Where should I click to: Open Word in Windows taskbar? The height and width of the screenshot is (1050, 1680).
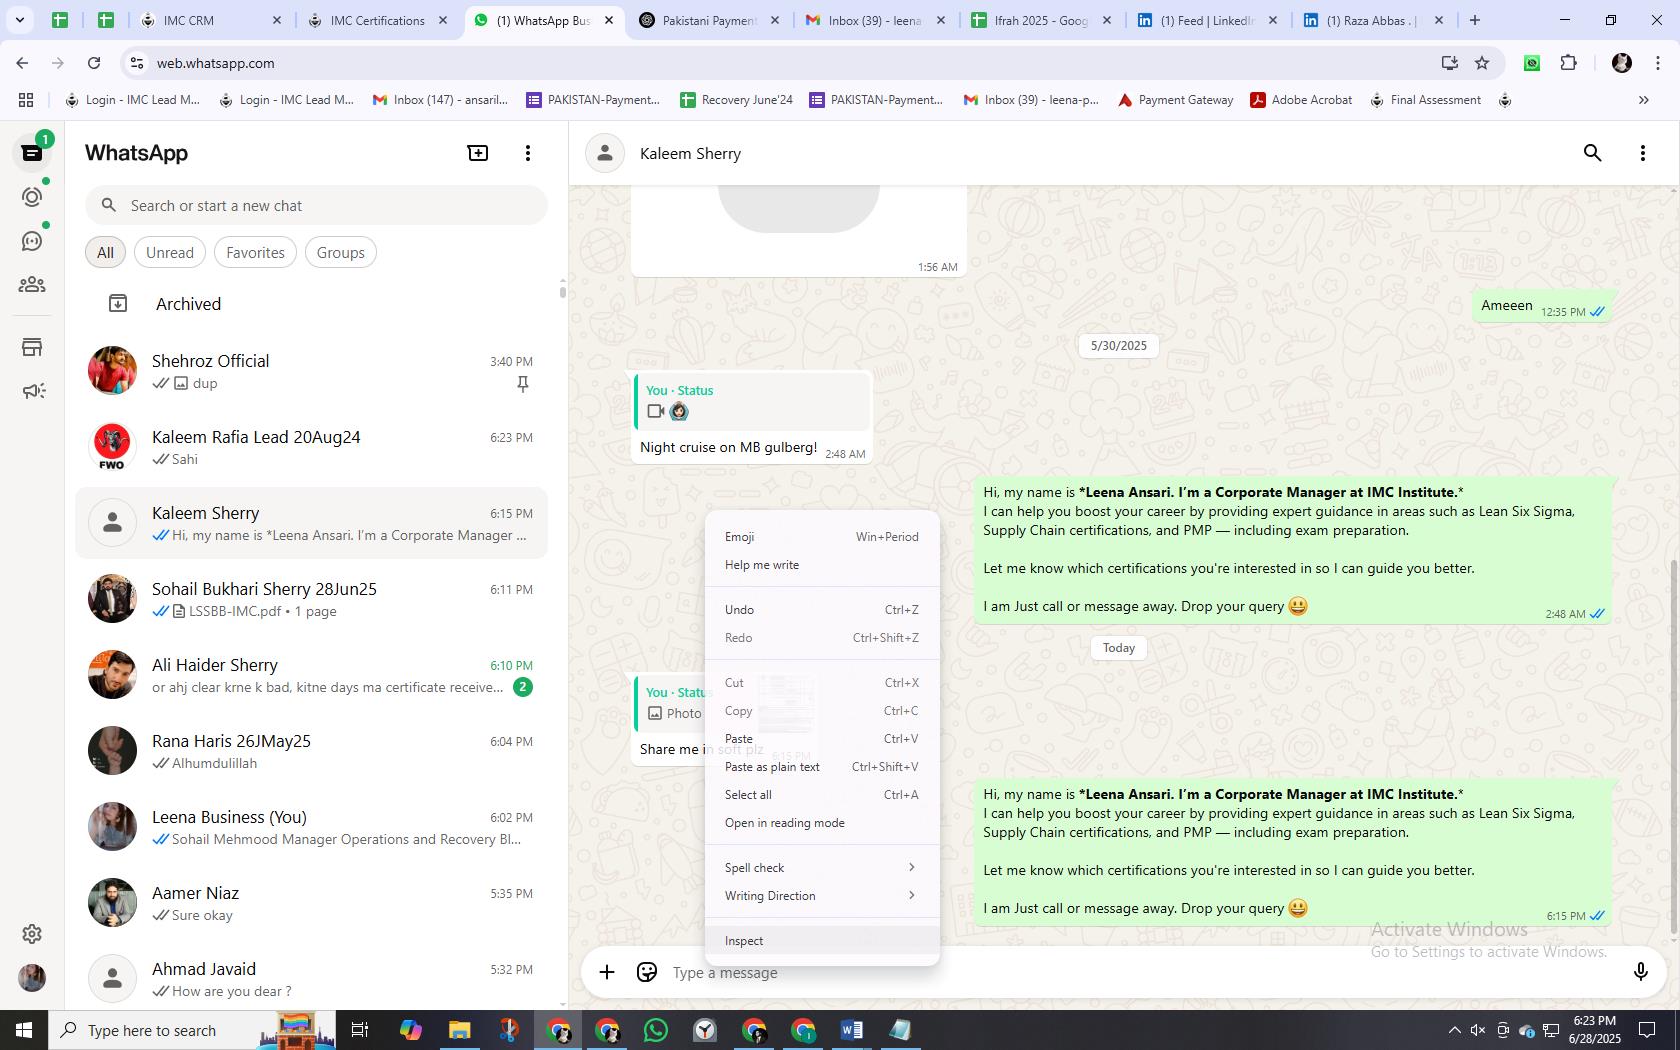[x=851, y=1030]
